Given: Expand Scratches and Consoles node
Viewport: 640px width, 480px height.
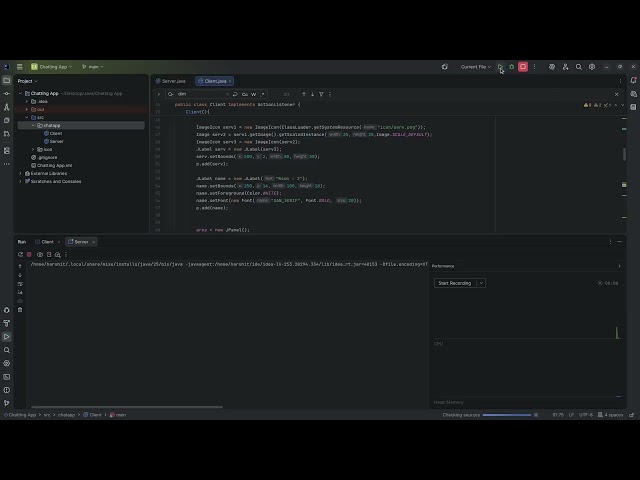Looking at the screenshot, I should point(20,181).
